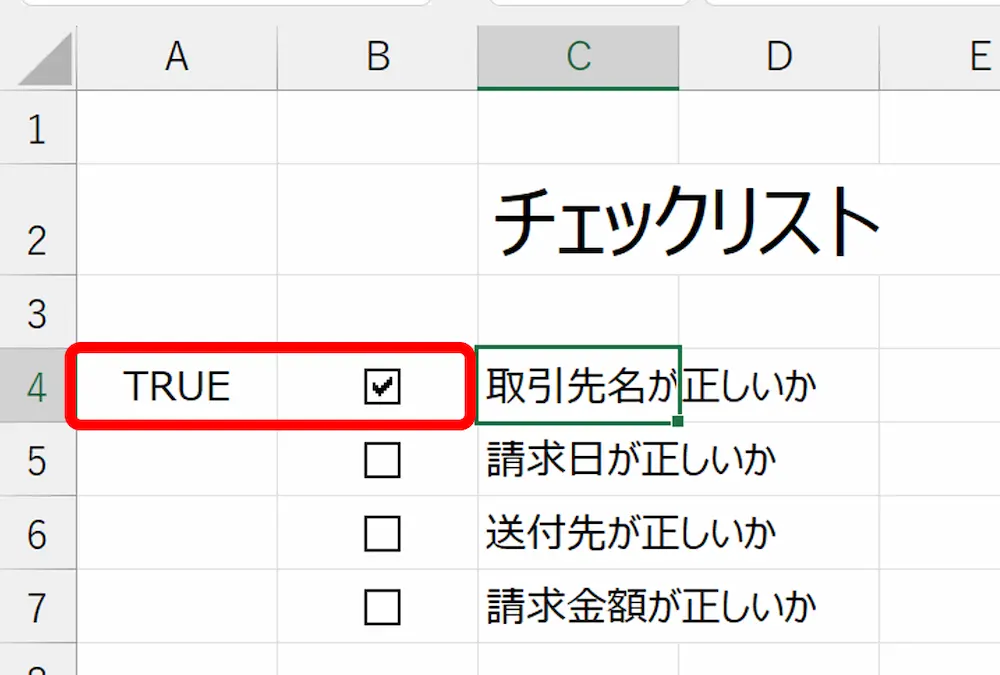Select column A header
Image resolution: width=1000 pixels, height=675 pixels.
tap(177, 57)
